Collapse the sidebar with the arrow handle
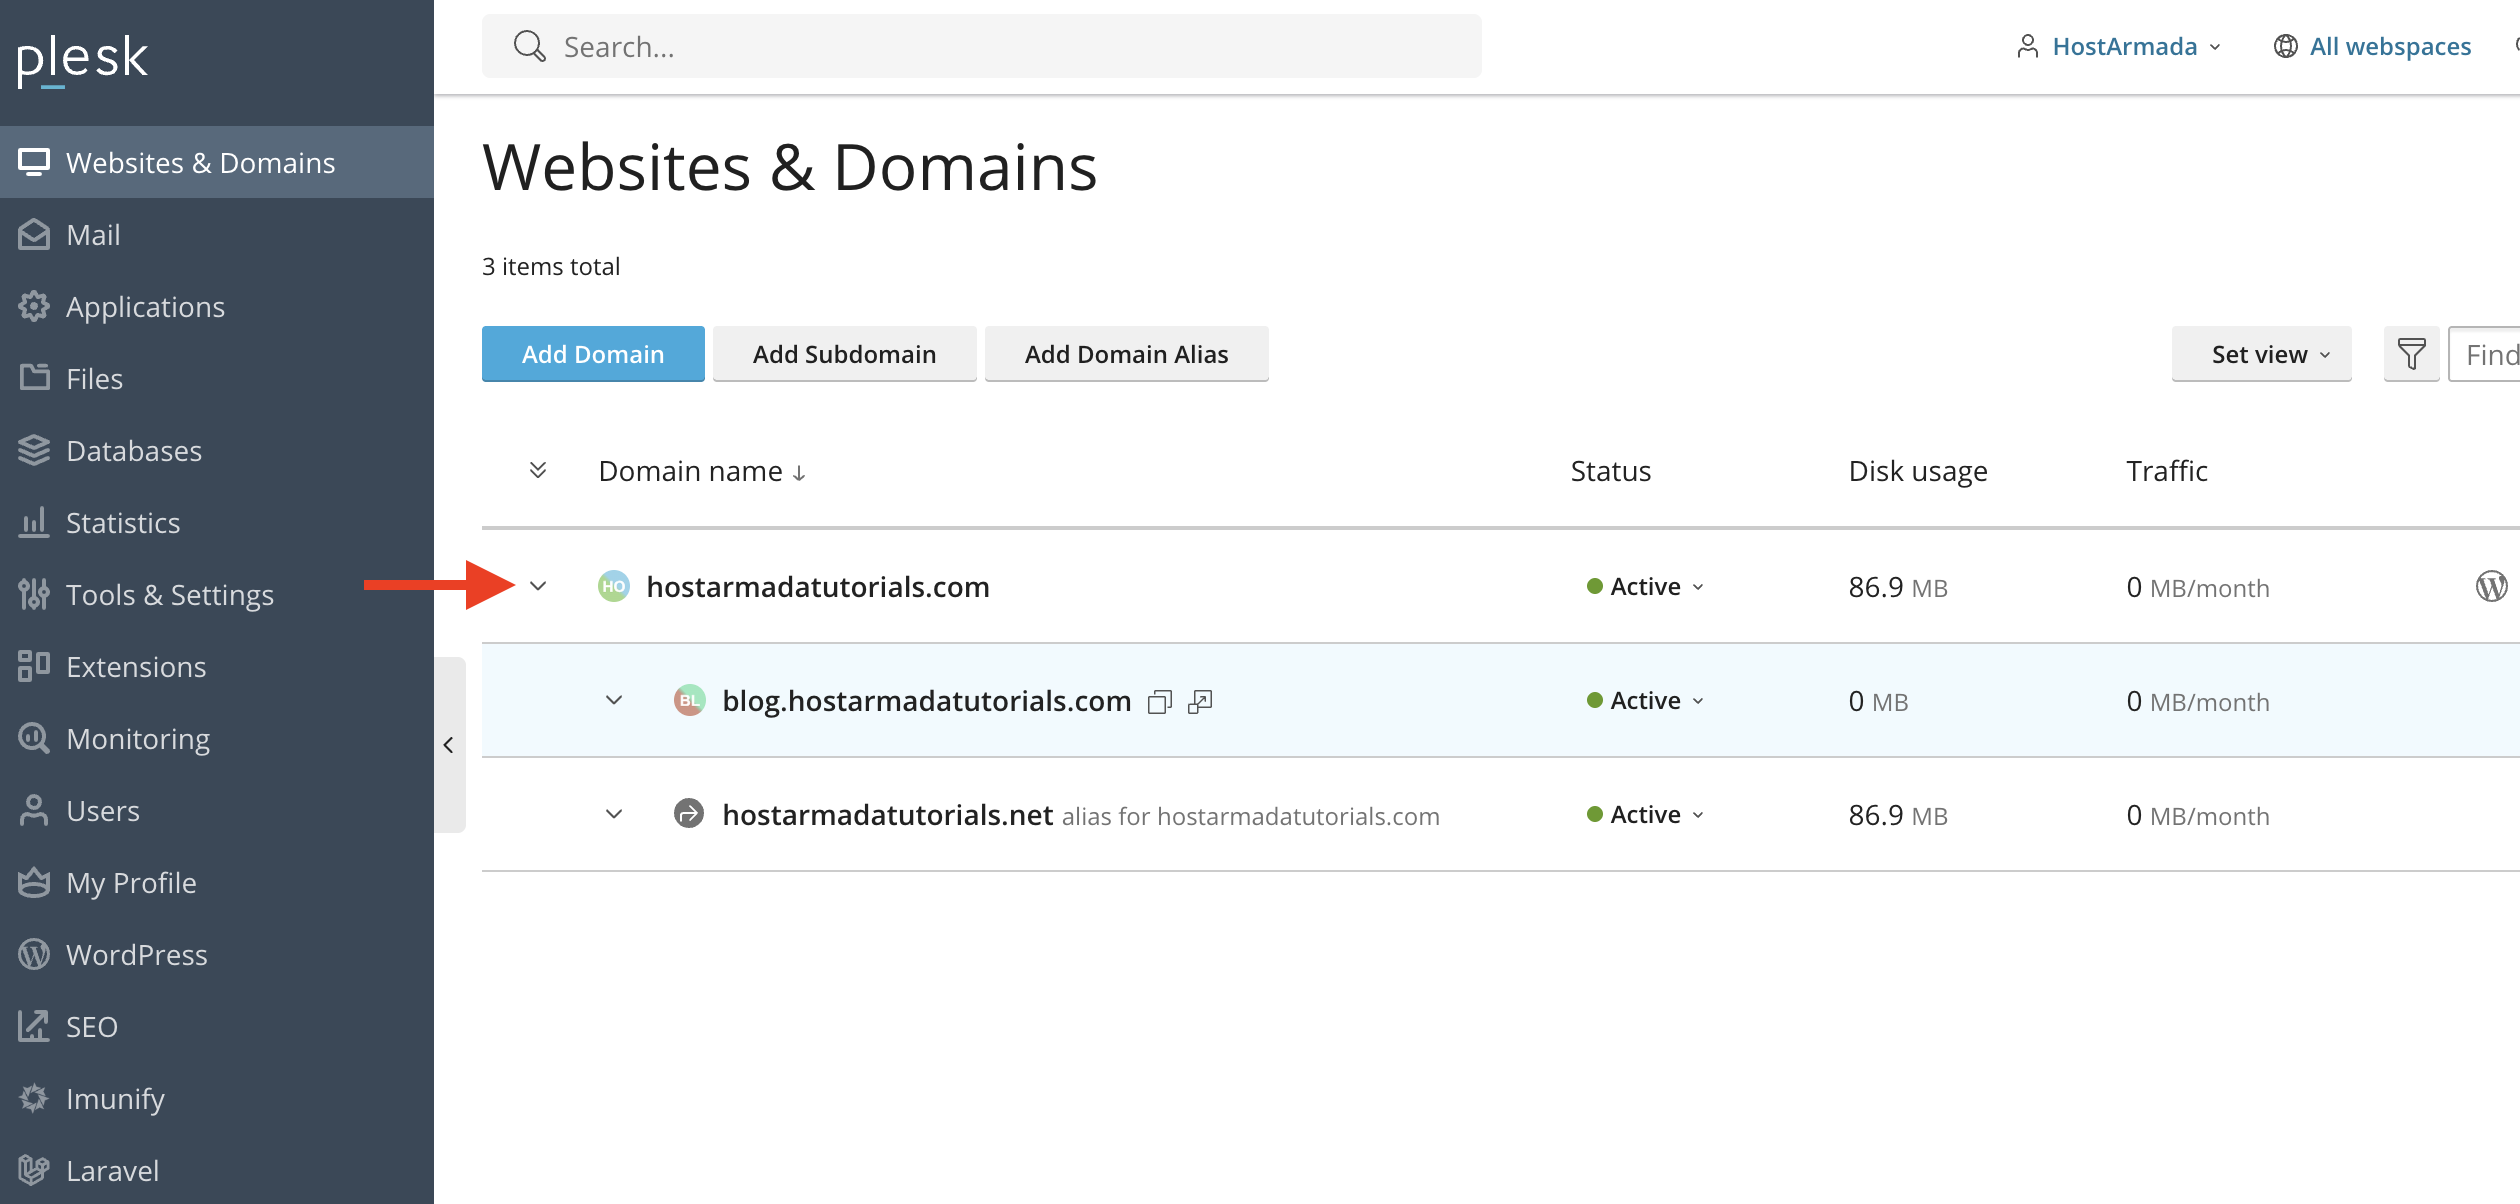The width and height of the screenshot is (2520, 1204). click(449, 745)
